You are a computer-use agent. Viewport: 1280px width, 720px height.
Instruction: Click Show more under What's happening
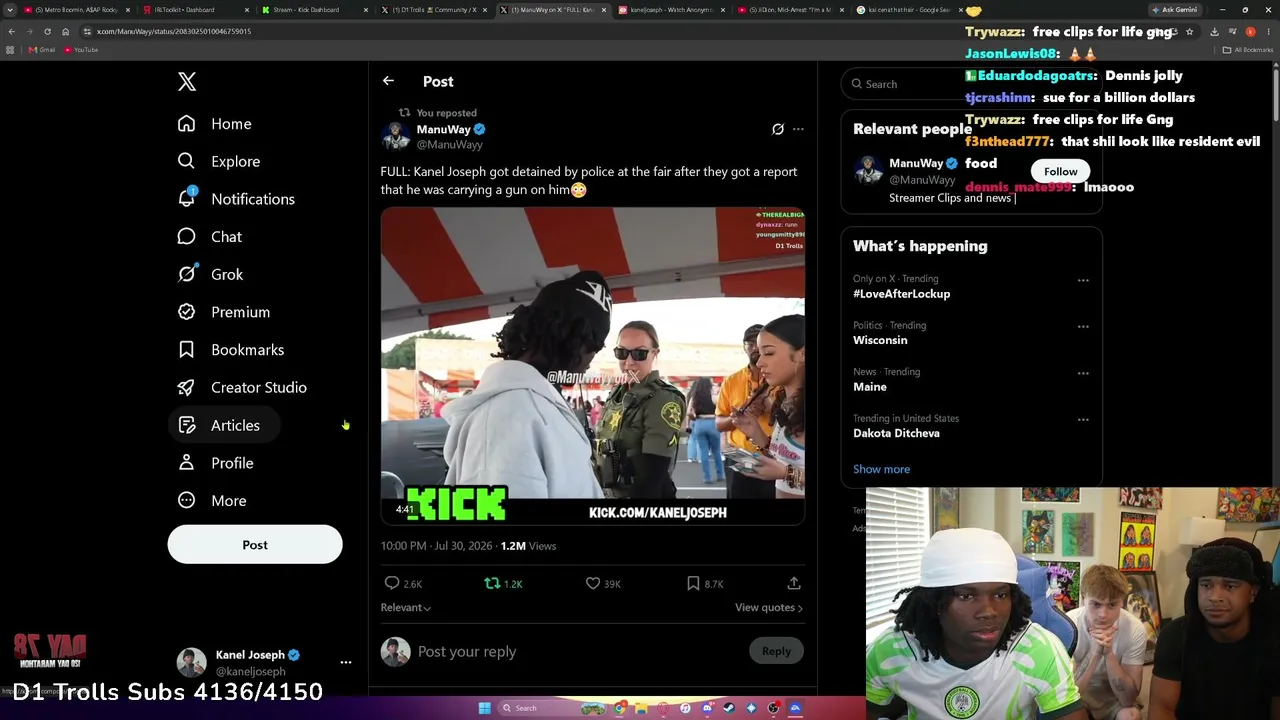click(x=881, y=469)
